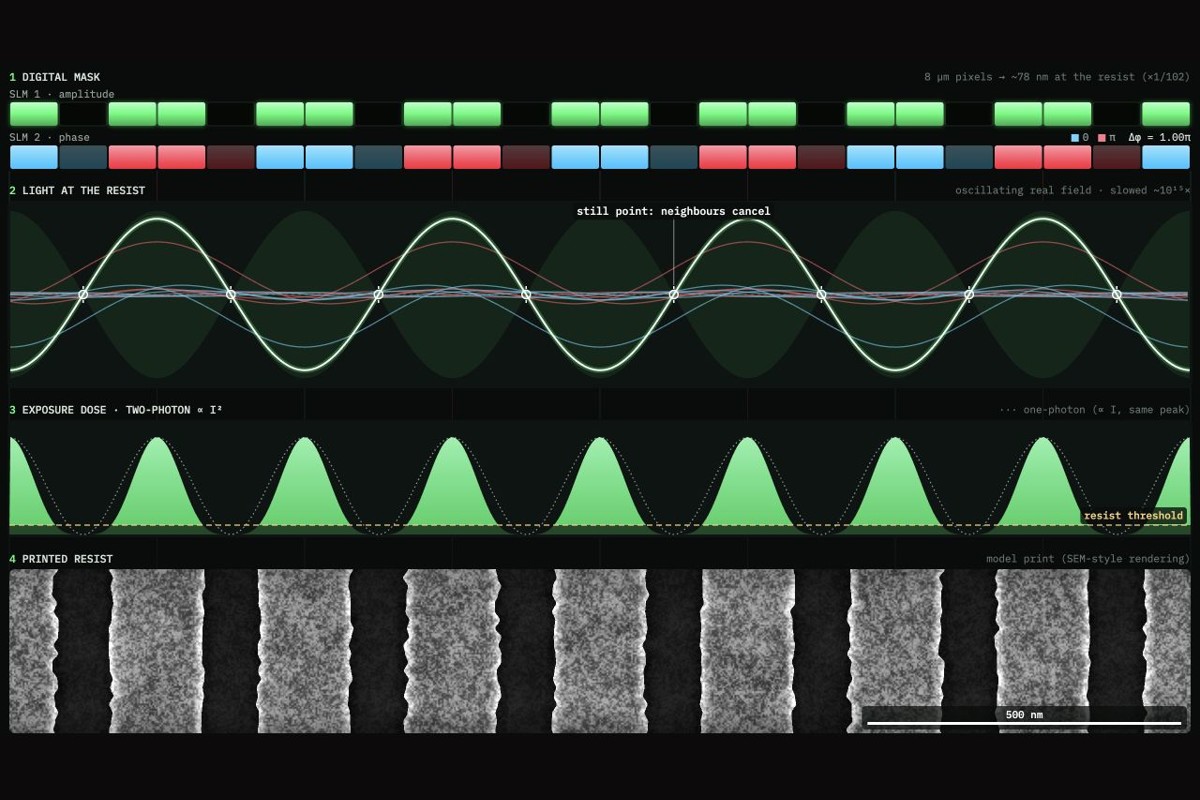Screen dimensions: 1200x800
Task: Toggle the rightmost blue SLM 2 phase pixel
Action: coord(1166,157)
